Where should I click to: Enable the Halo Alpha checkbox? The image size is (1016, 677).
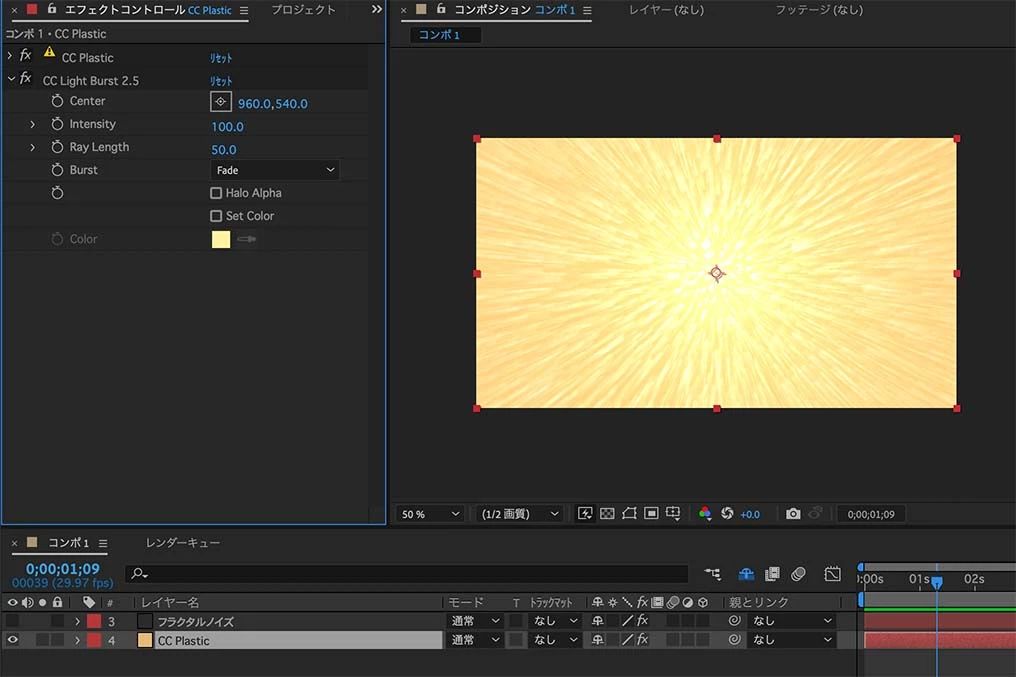[x=216, y=193]
